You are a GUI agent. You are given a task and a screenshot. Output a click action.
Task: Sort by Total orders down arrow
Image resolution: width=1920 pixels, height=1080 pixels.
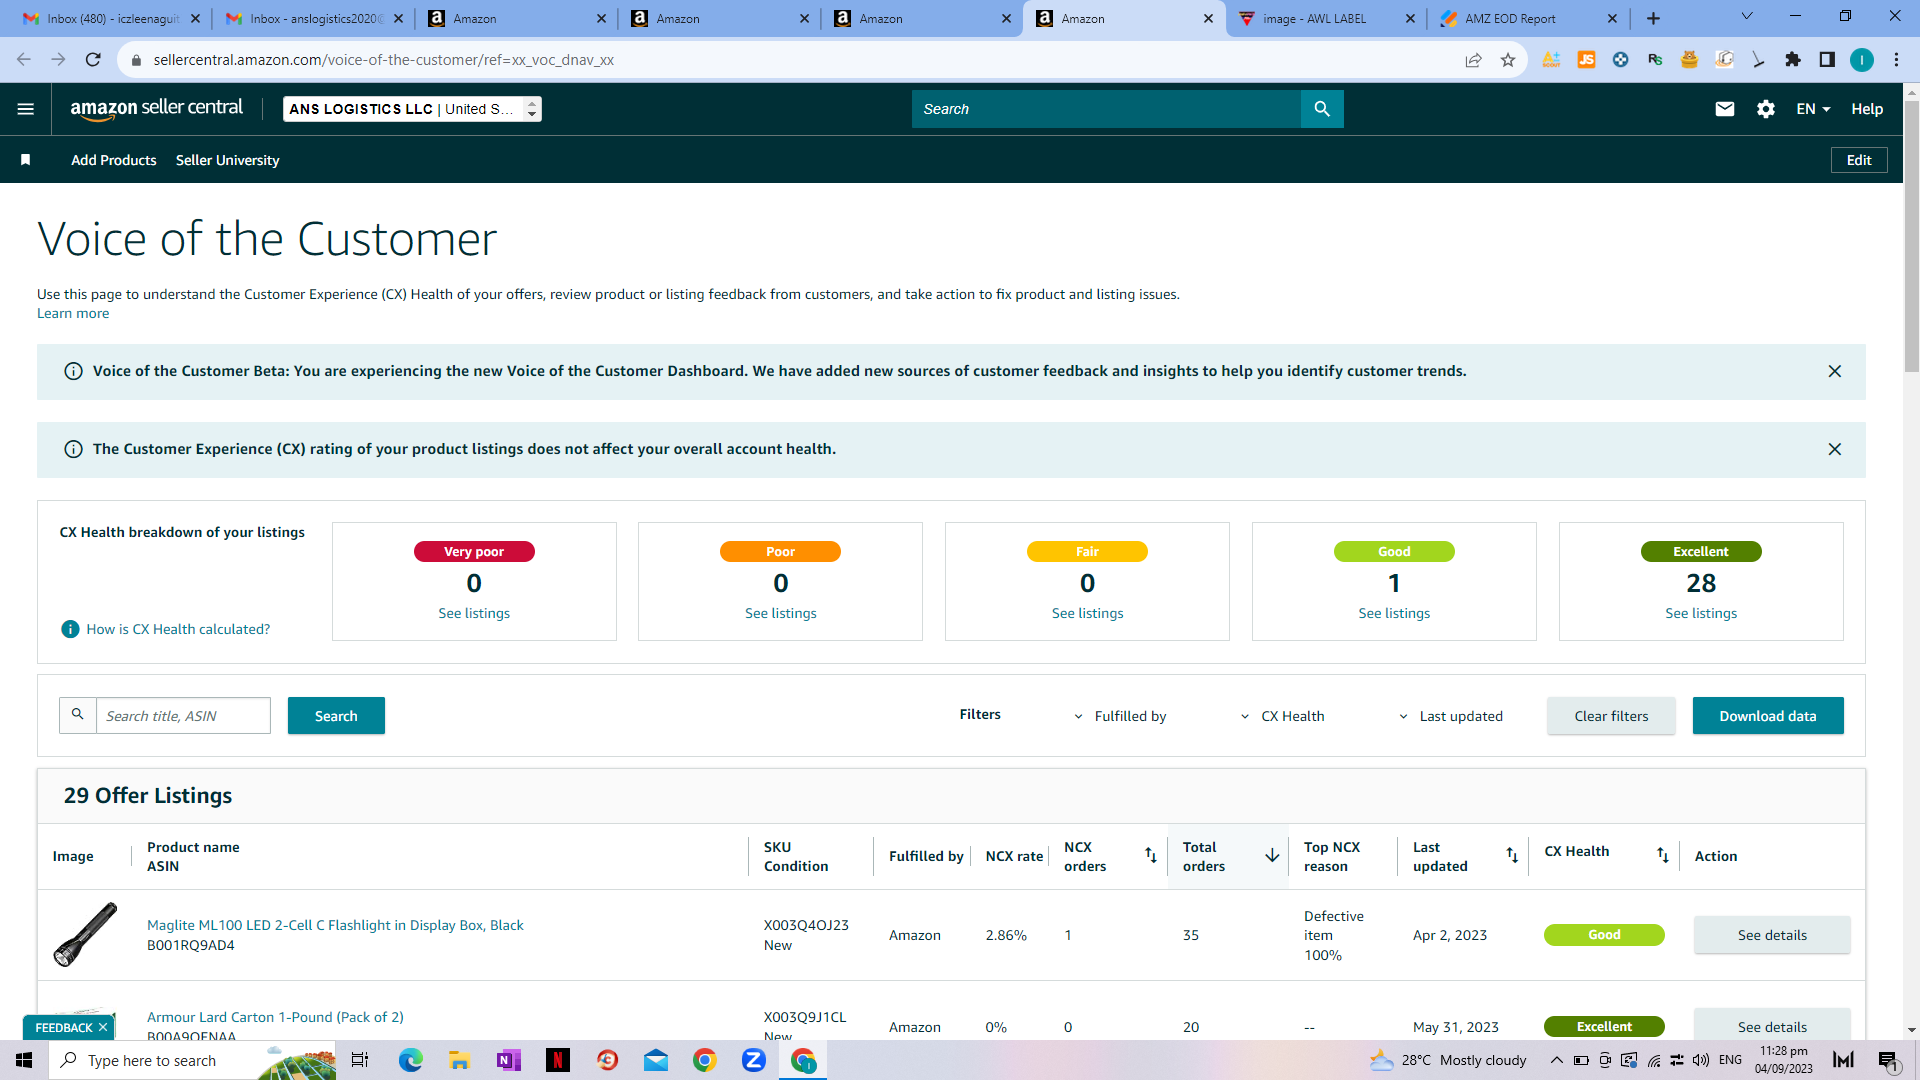pyautogui.click(x=1272, y=855)
